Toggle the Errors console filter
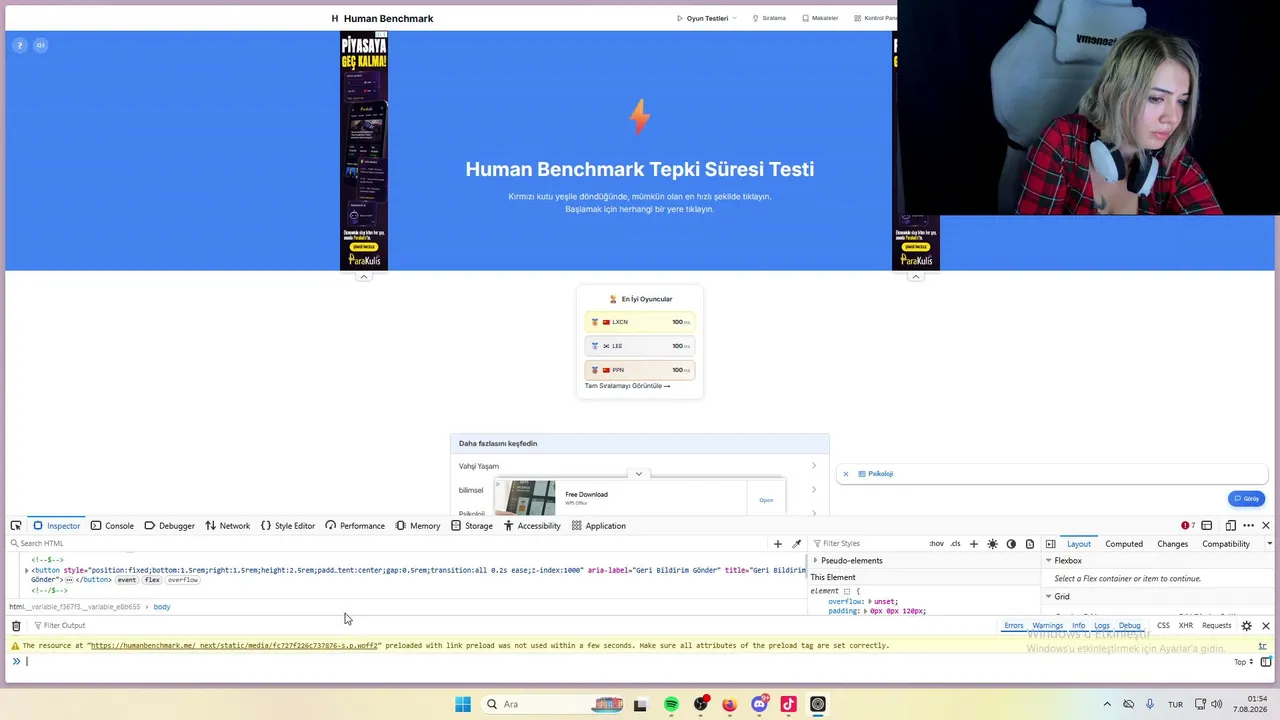The width and height of the screenshot is (1280, 720). point(1014,626)
